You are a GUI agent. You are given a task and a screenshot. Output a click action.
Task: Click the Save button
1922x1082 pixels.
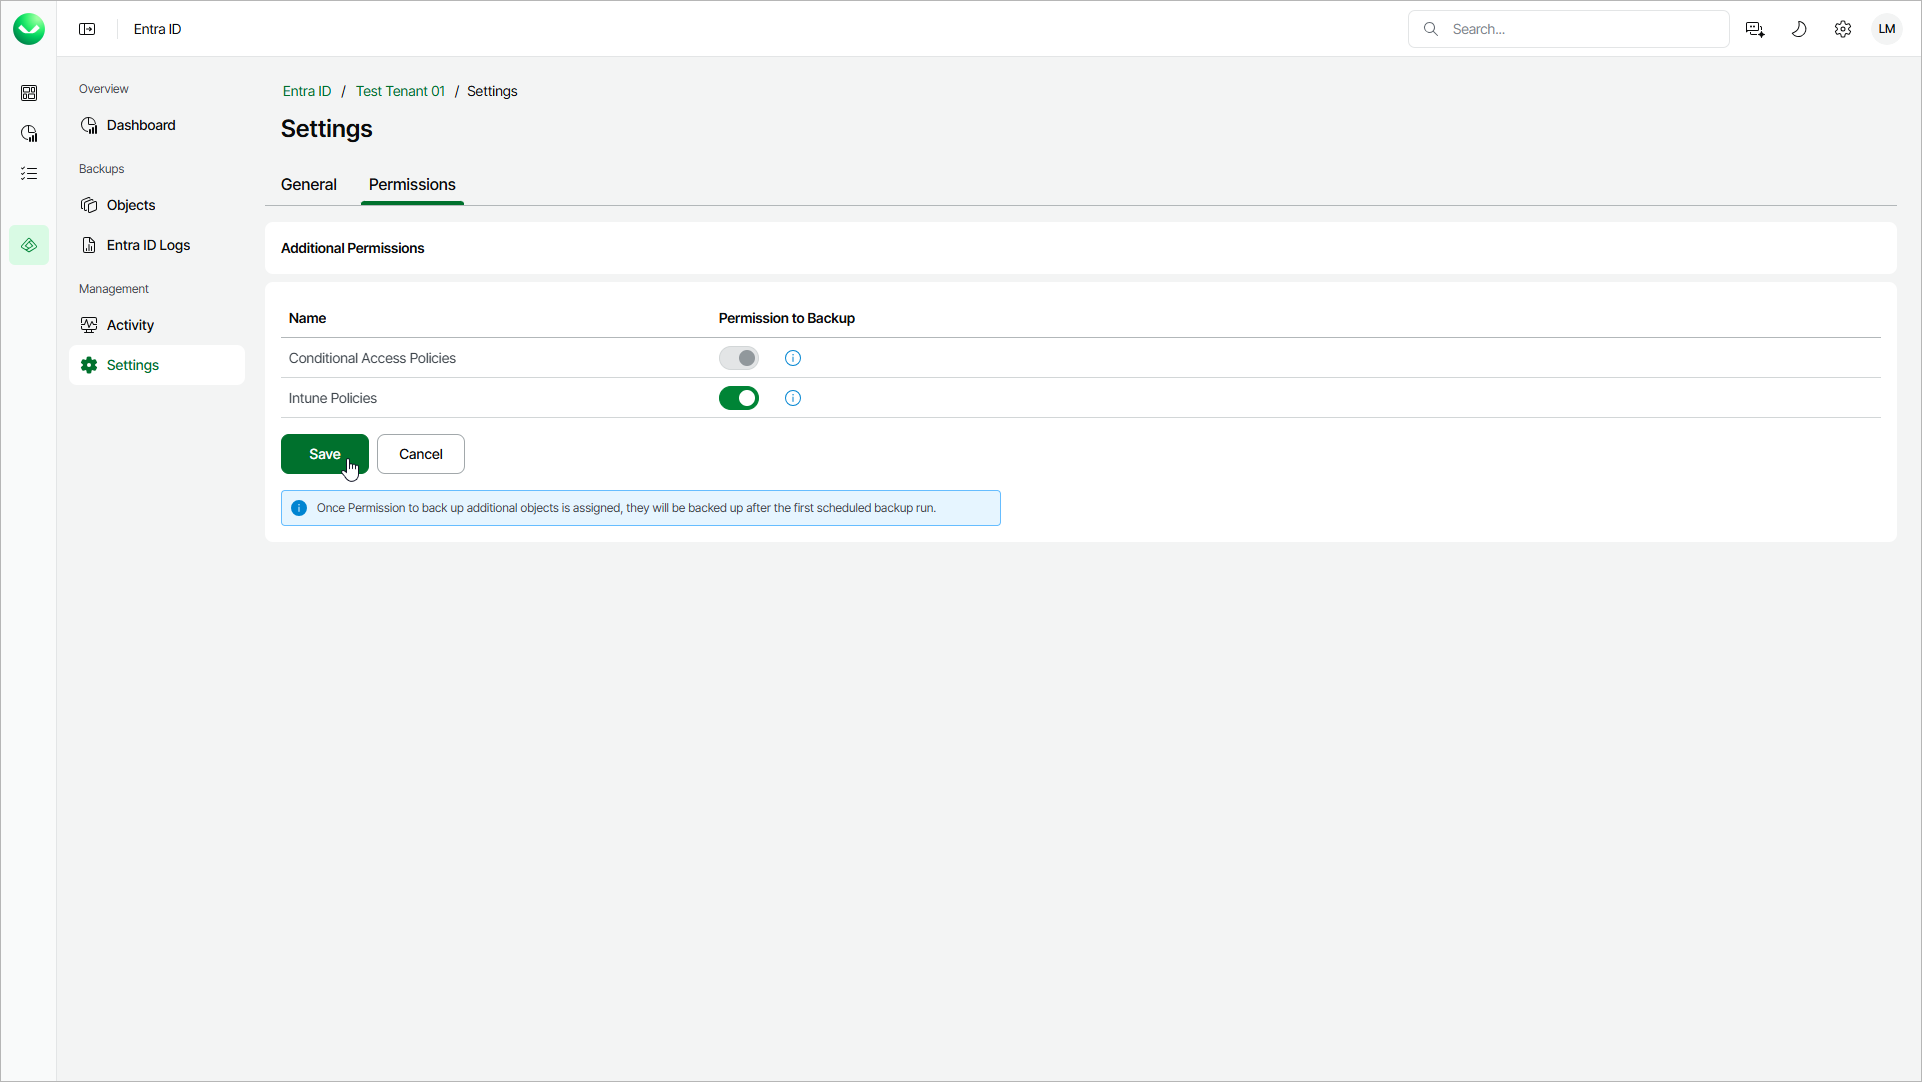[324, 454]
